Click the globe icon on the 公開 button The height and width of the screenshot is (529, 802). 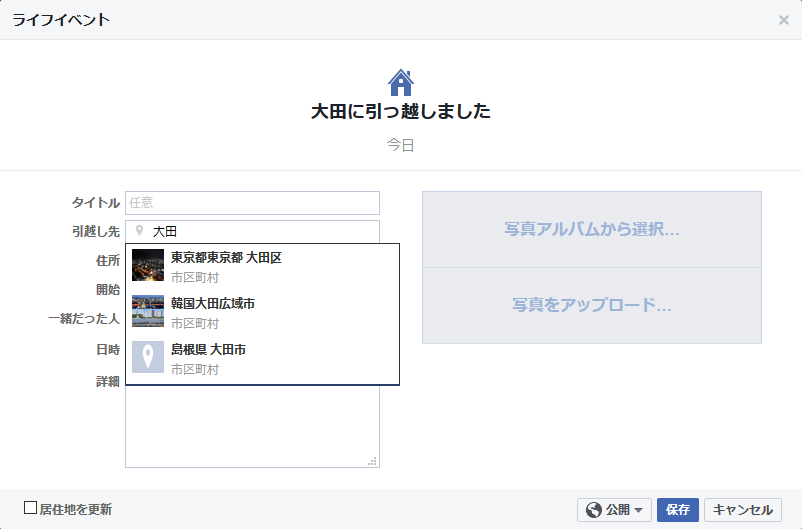point(593,510)
